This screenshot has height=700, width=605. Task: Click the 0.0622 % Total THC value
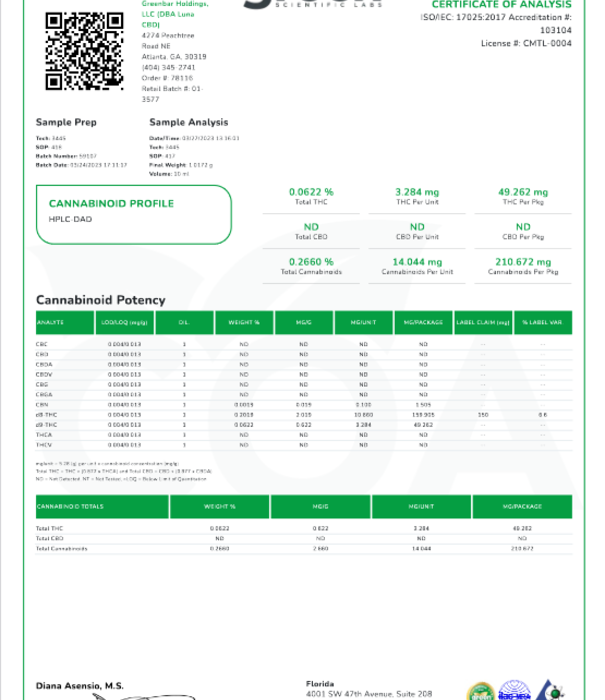(311, 192)
